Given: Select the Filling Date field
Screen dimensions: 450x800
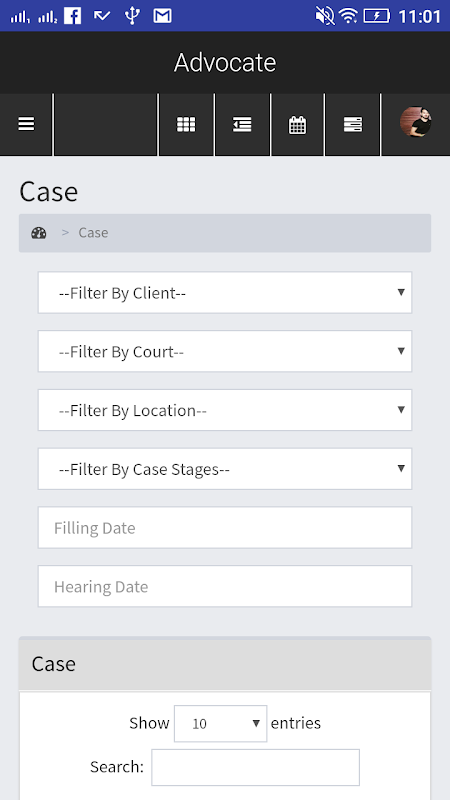Looking at the screenshot, I should click(225, 528).
